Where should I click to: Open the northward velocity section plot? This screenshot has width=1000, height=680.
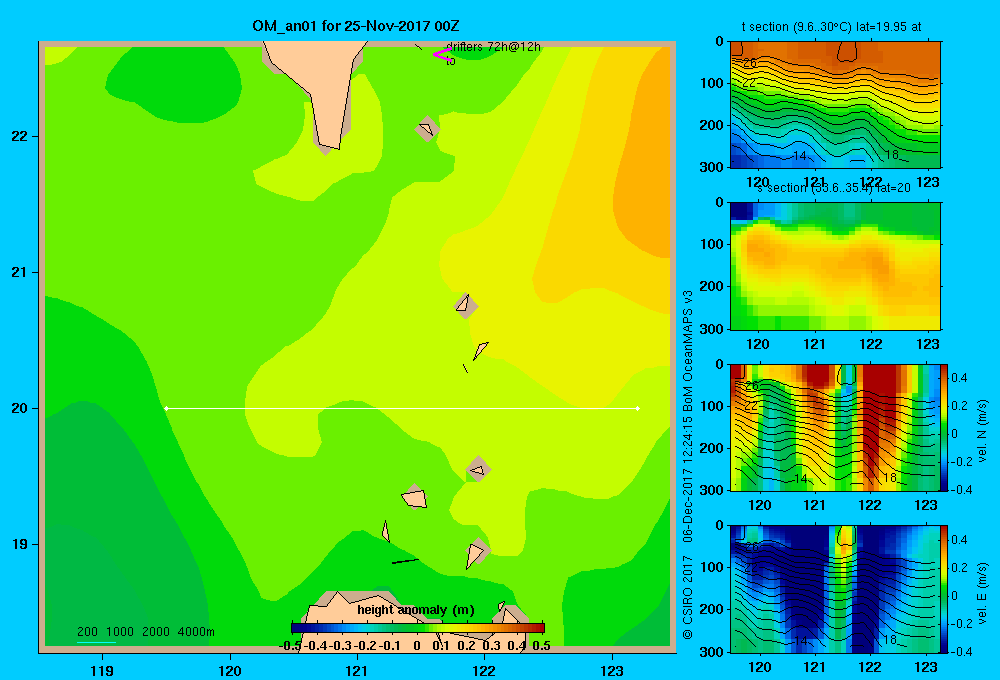pyautogui.click(x=835, y=427)
